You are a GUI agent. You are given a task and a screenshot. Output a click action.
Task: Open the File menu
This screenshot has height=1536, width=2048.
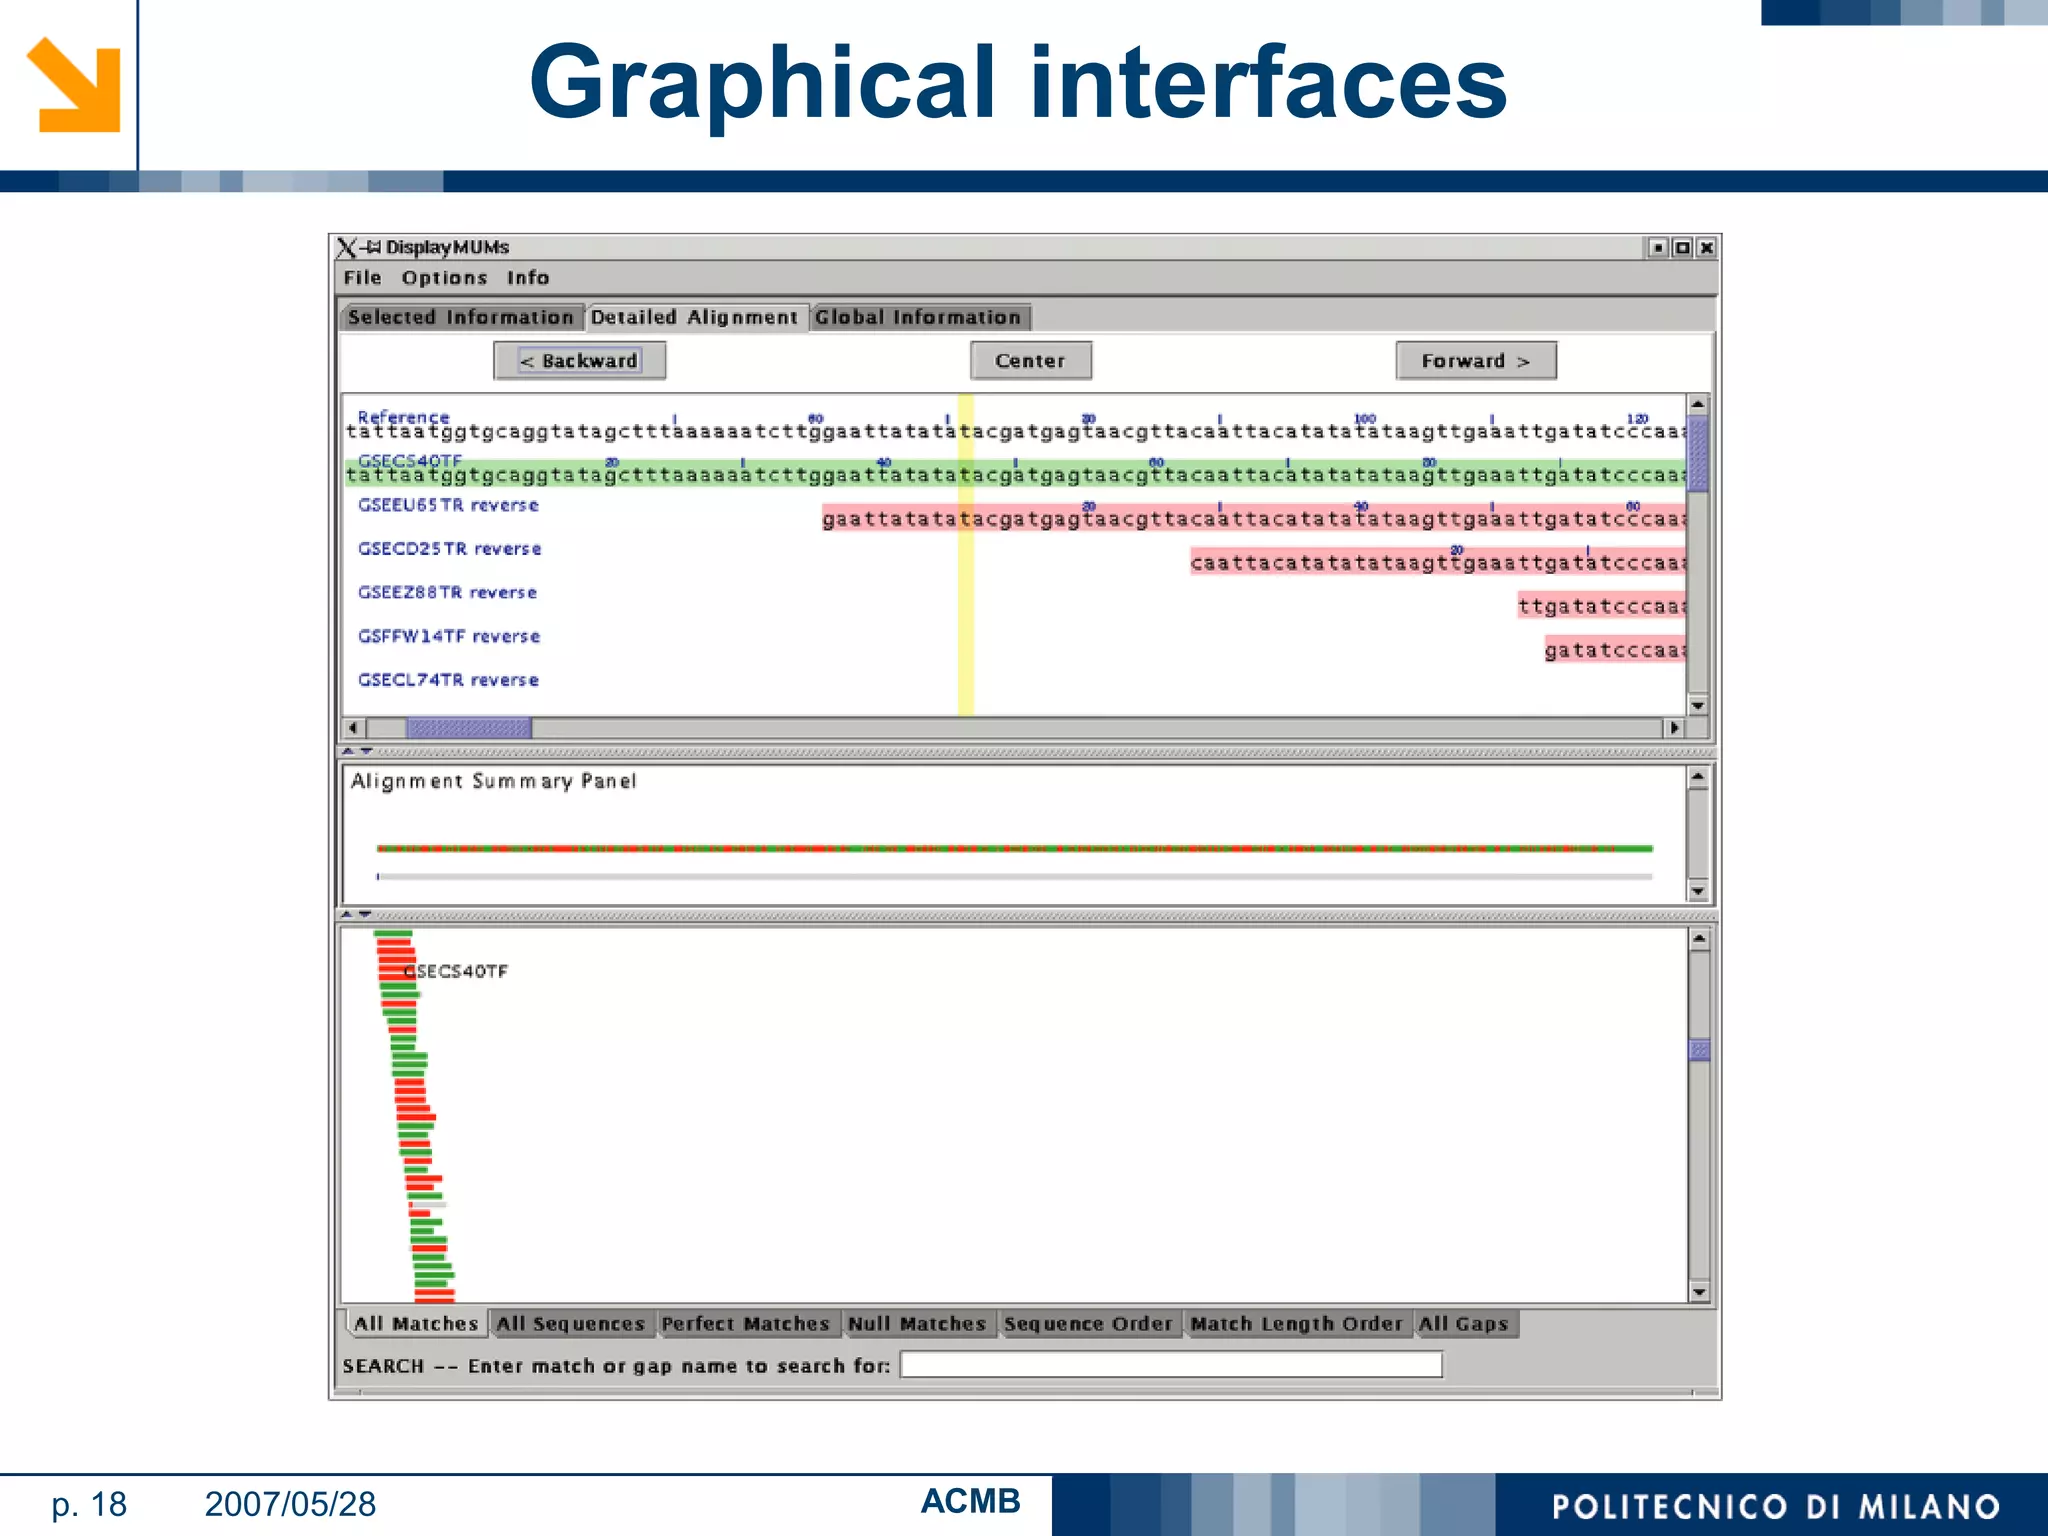(362, 278)
